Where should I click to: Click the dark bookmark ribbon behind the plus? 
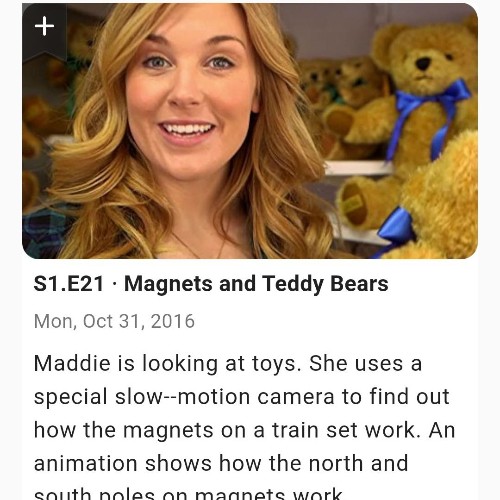point(44,32)
